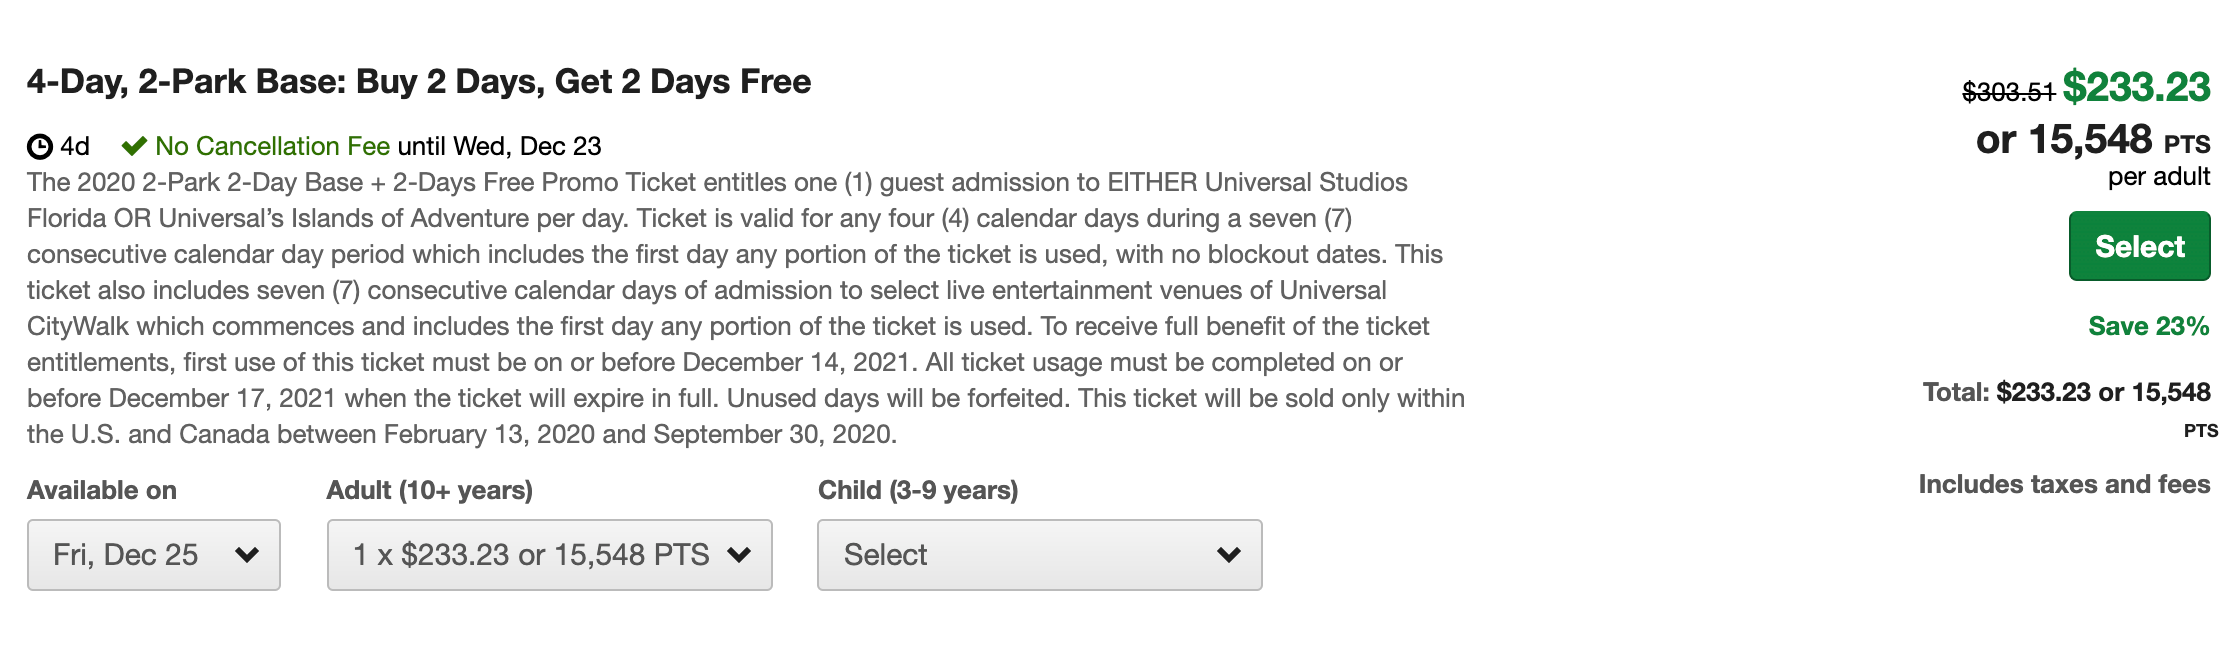2229x646 pixels.
Task: Click the green cancellation checkmark icon
Action: point(134,146)
